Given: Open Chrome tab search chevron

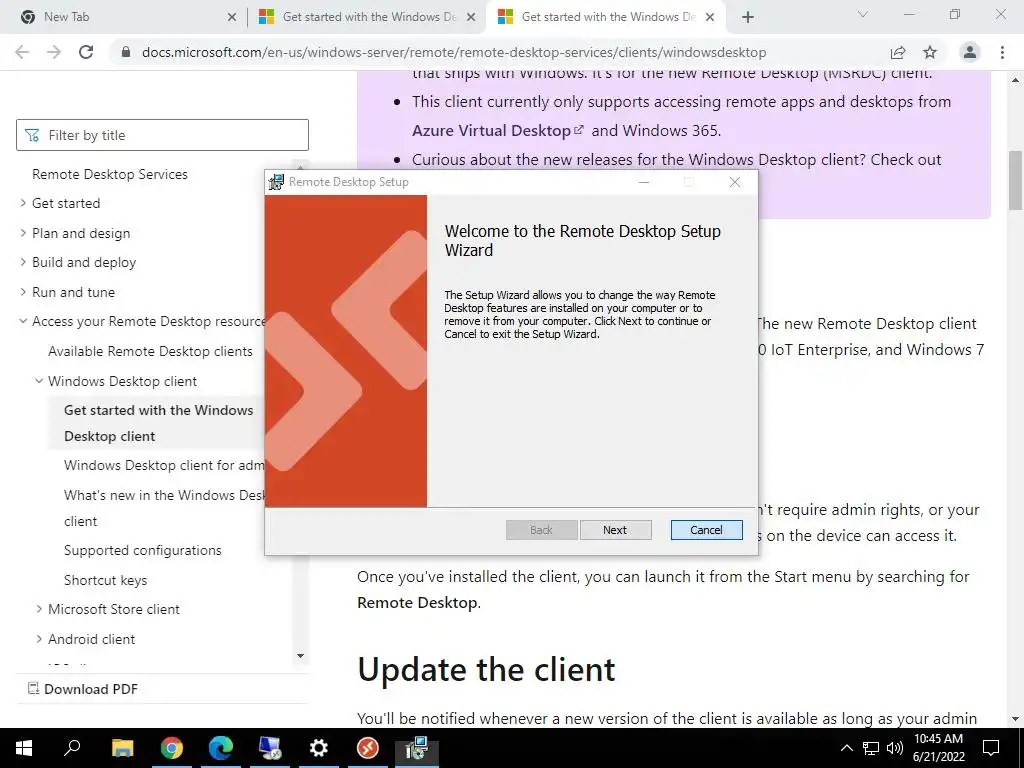Looking at the screenshot, I should [x=863, y=14].
